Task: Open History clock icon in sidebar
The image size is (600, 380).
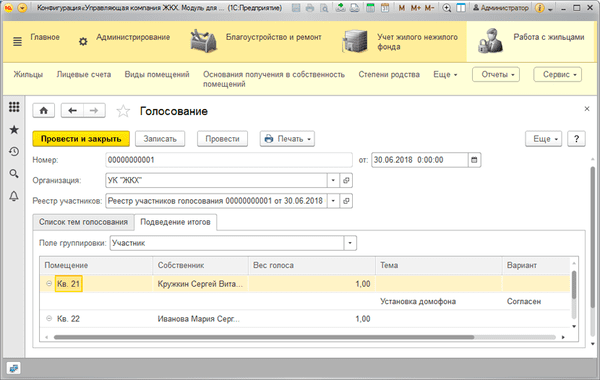Action: tap(14, 152)
